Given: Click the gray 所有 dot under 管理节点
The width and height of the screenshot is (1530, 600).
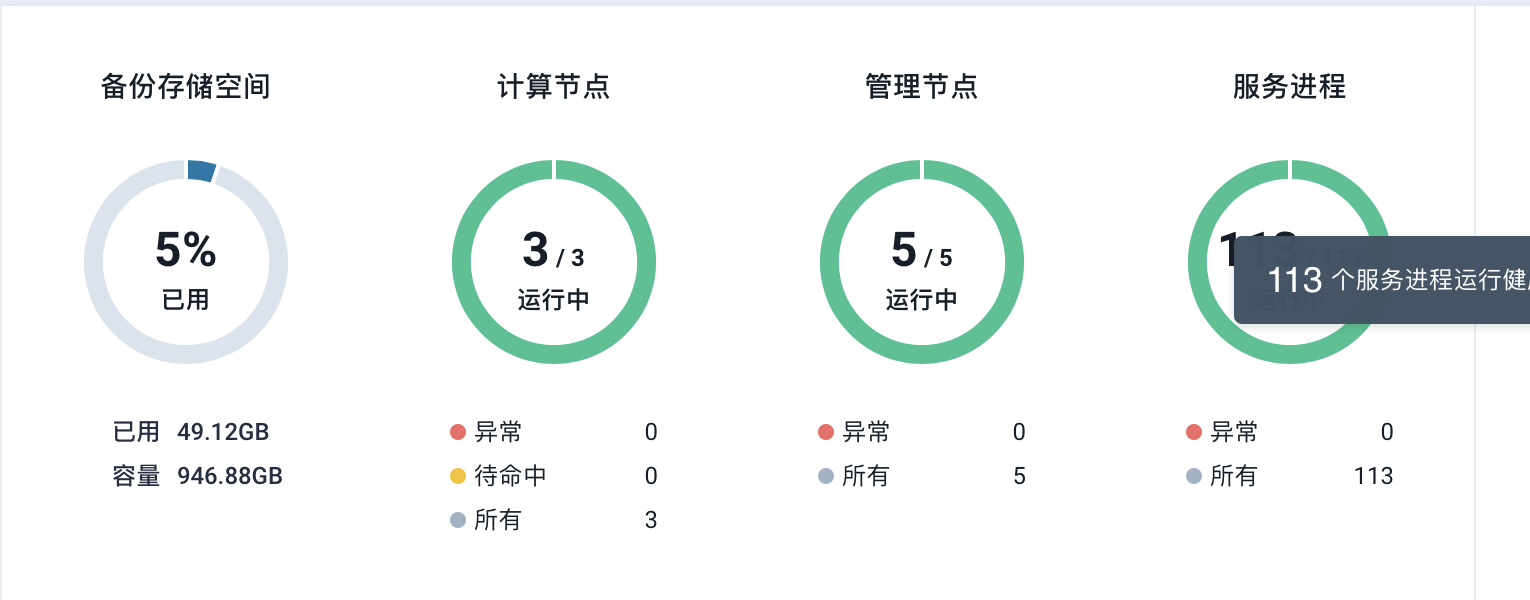Looking at the screenshot, I should click(x=826, y=476).
